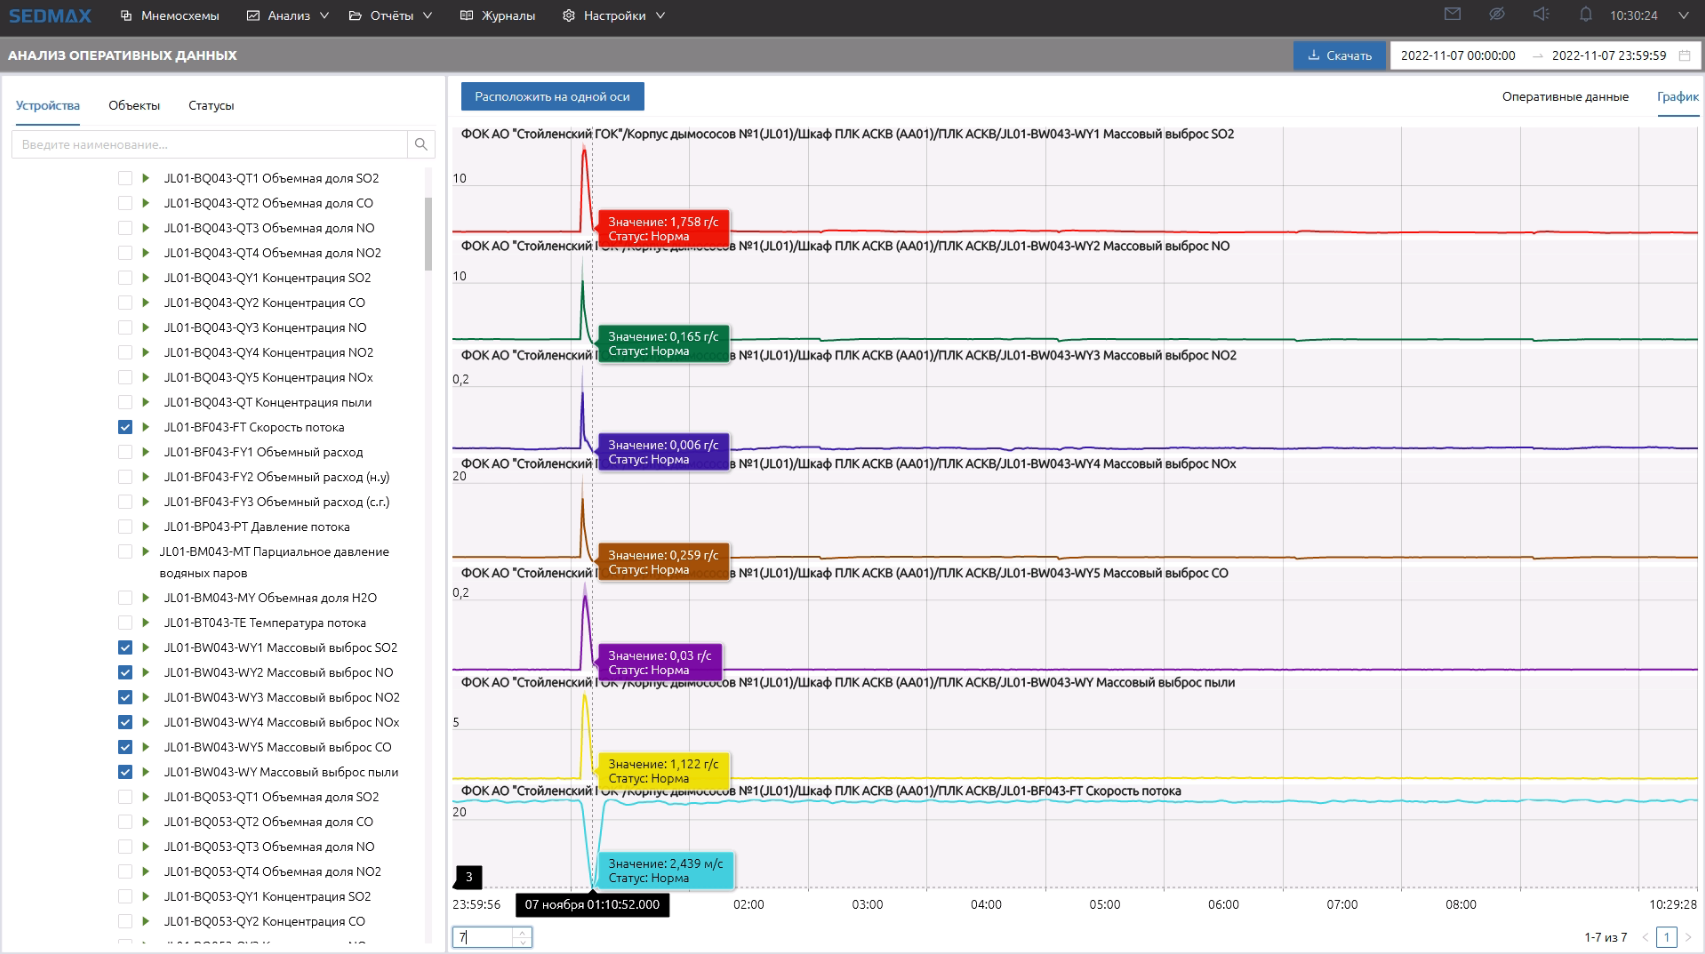Uncheck JL01-BW043-WY5 Массовый выброс CO checkbox

[x=125, y=747]
